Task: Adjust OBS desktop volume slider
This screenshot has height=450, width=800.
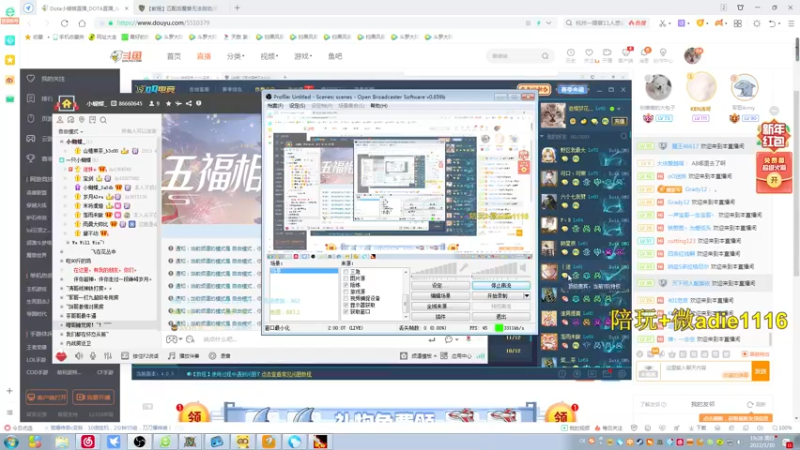Action: [x=494, y=269]
